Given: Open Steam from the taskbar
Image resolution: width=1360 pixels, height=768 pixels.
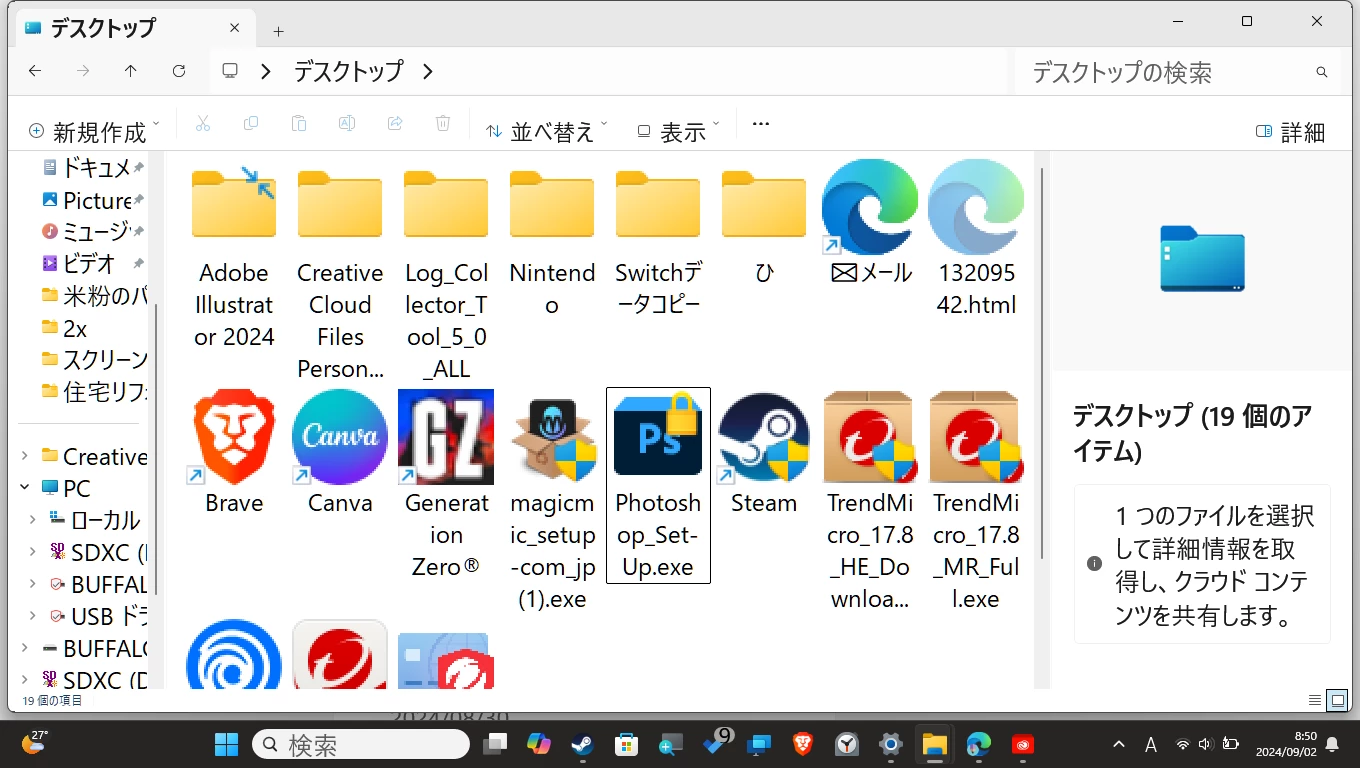Looking at the screenshot, I should [581, 744].
